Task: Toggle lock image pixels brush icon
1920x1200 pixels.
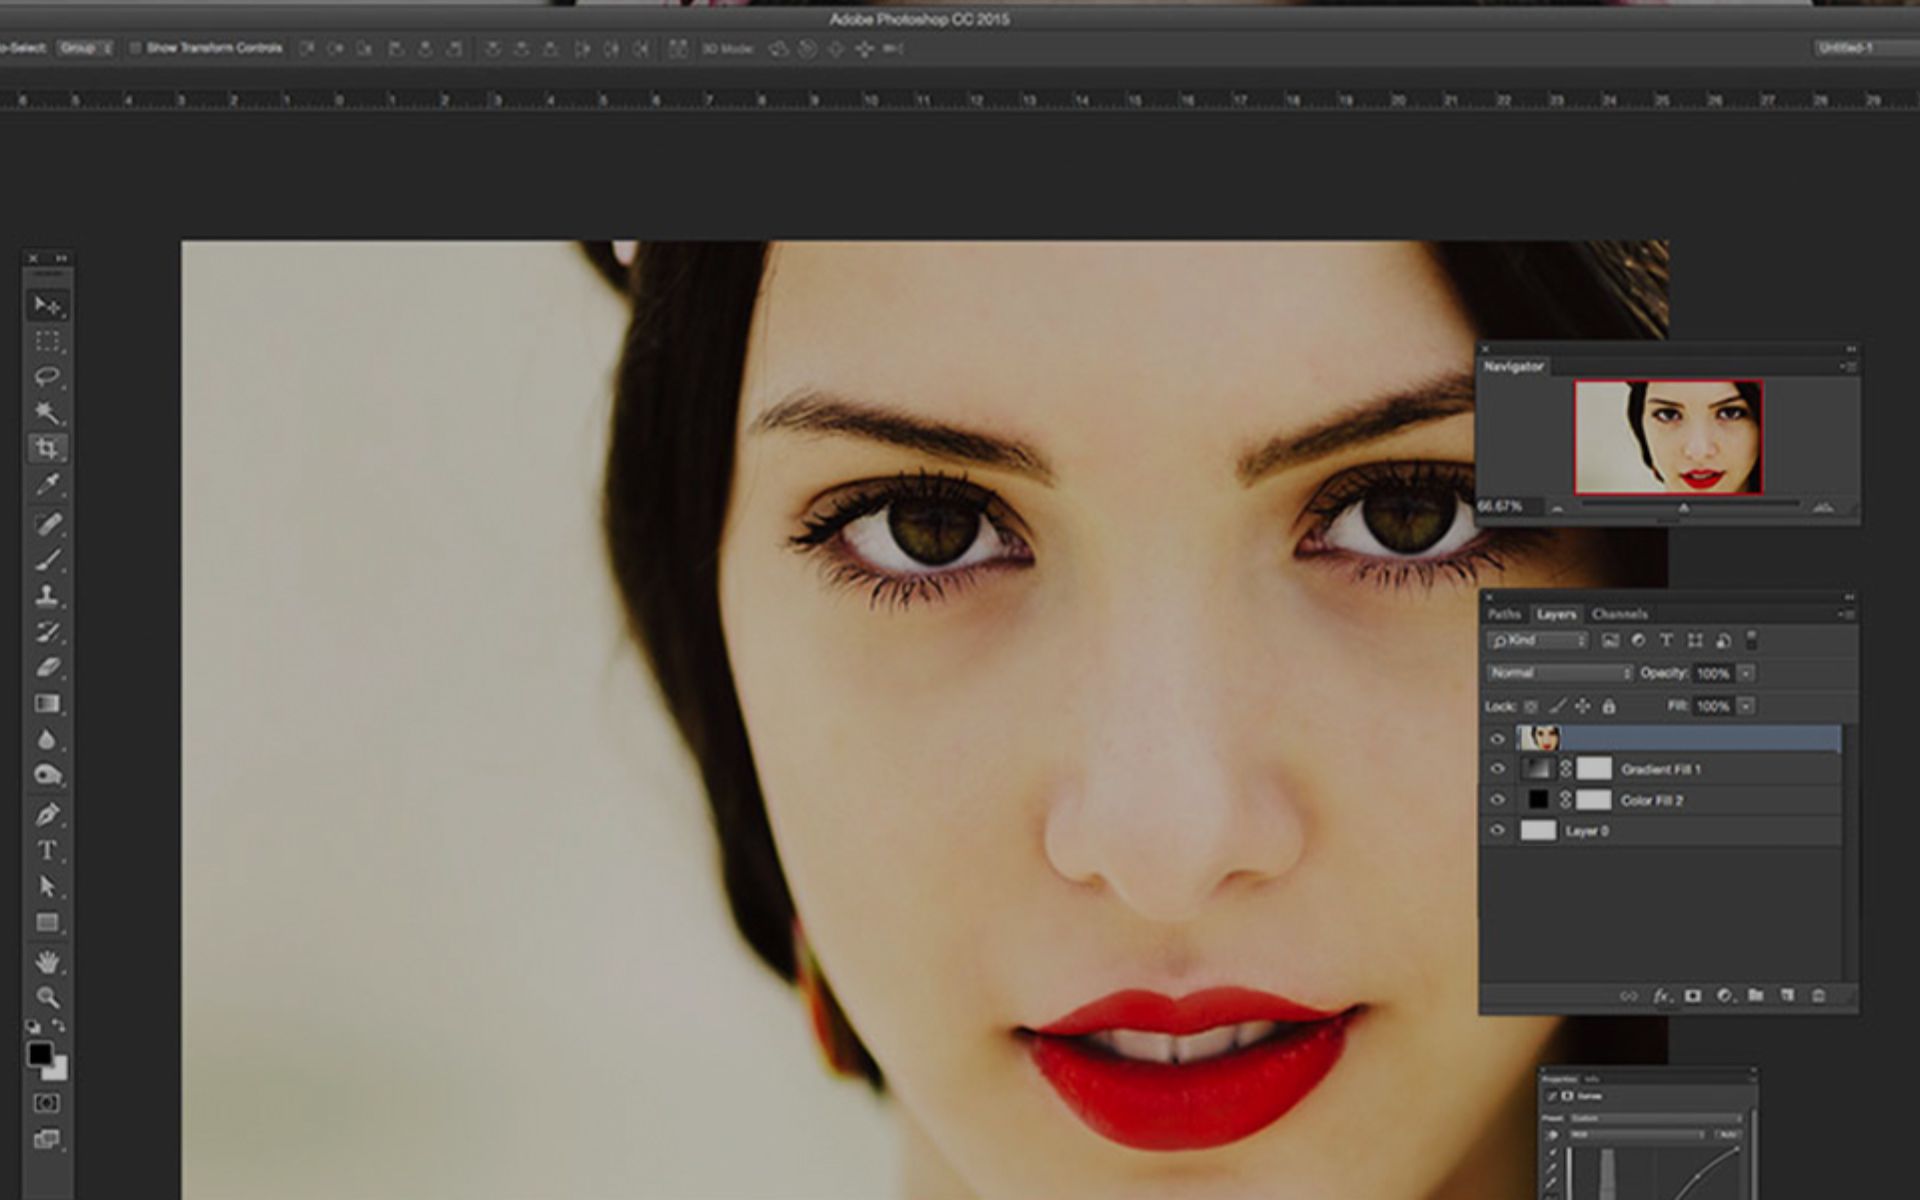Action: click(x=1557, y=706)
